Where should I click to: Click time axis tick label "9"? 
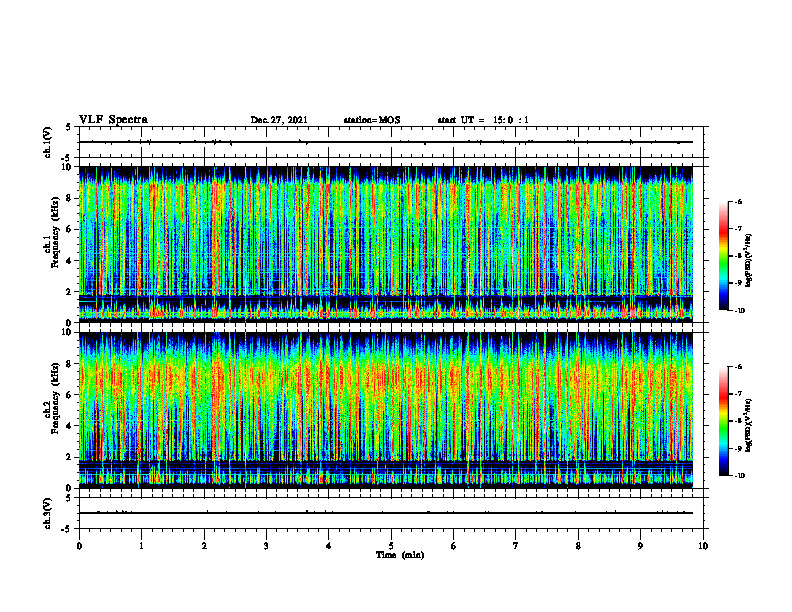click(640, 546)
